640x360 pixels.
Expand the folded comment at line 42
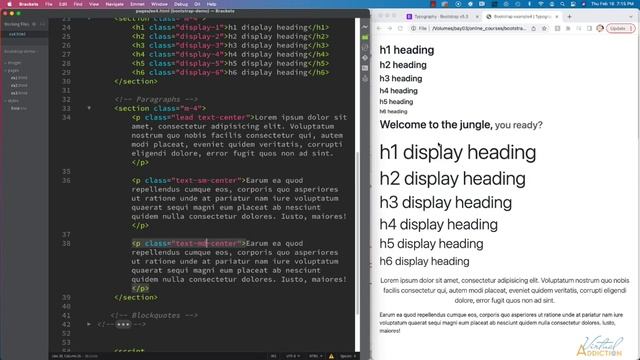(x=89, y=324)
